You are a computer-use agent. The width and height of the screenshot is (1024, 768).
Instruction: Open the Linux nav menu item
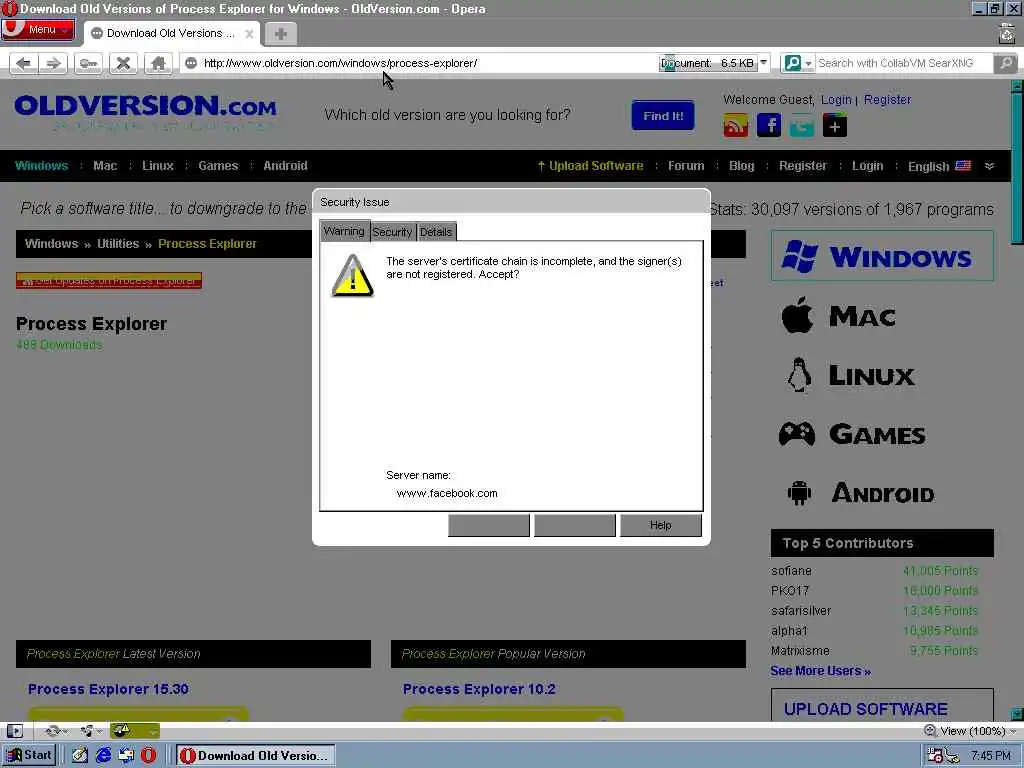coord(158,166)
